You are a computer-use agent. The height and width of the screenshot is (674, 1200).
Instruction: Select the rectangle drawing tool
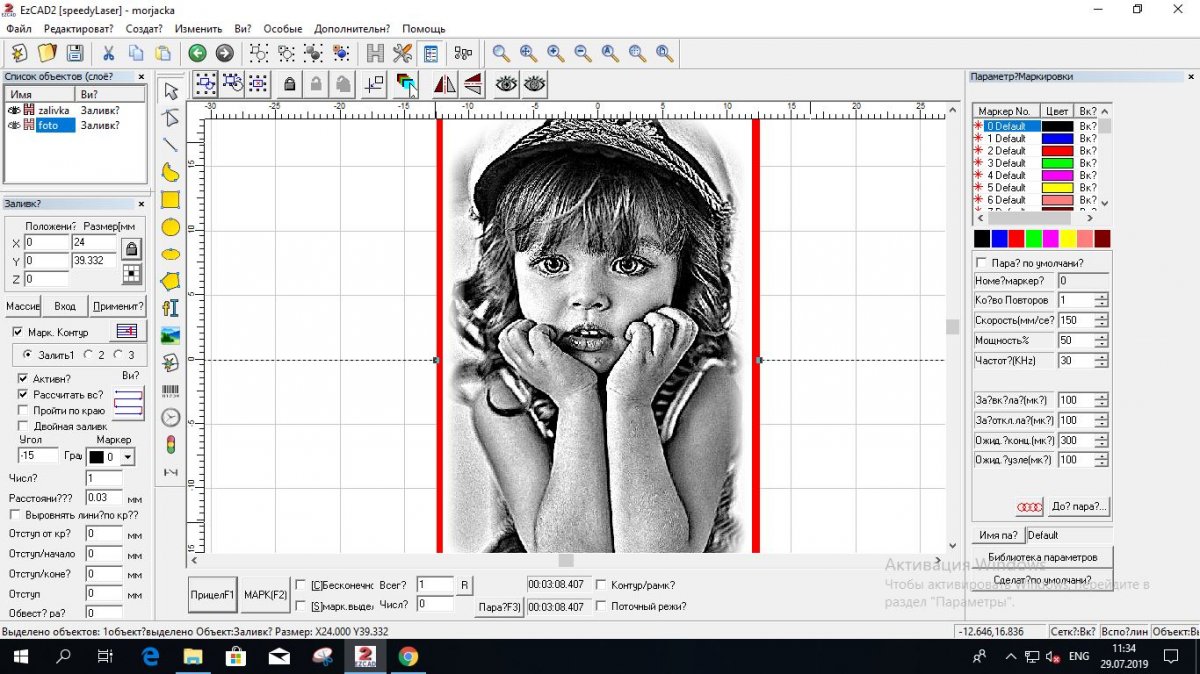171,200
